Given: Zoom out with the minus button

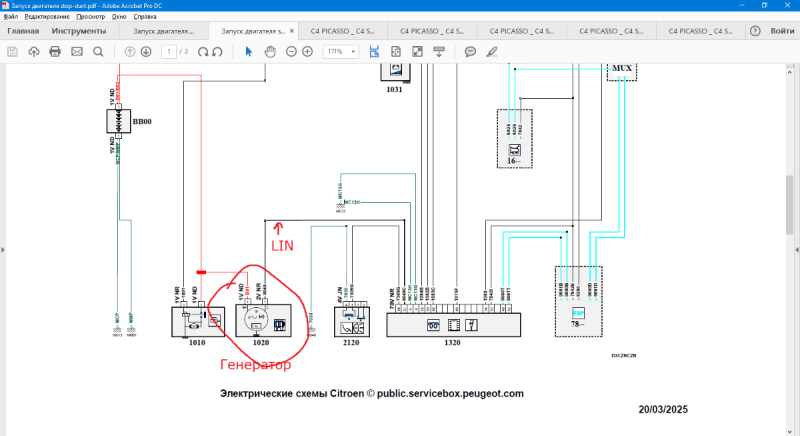Looking at the screenshot, I should (292, 51).
